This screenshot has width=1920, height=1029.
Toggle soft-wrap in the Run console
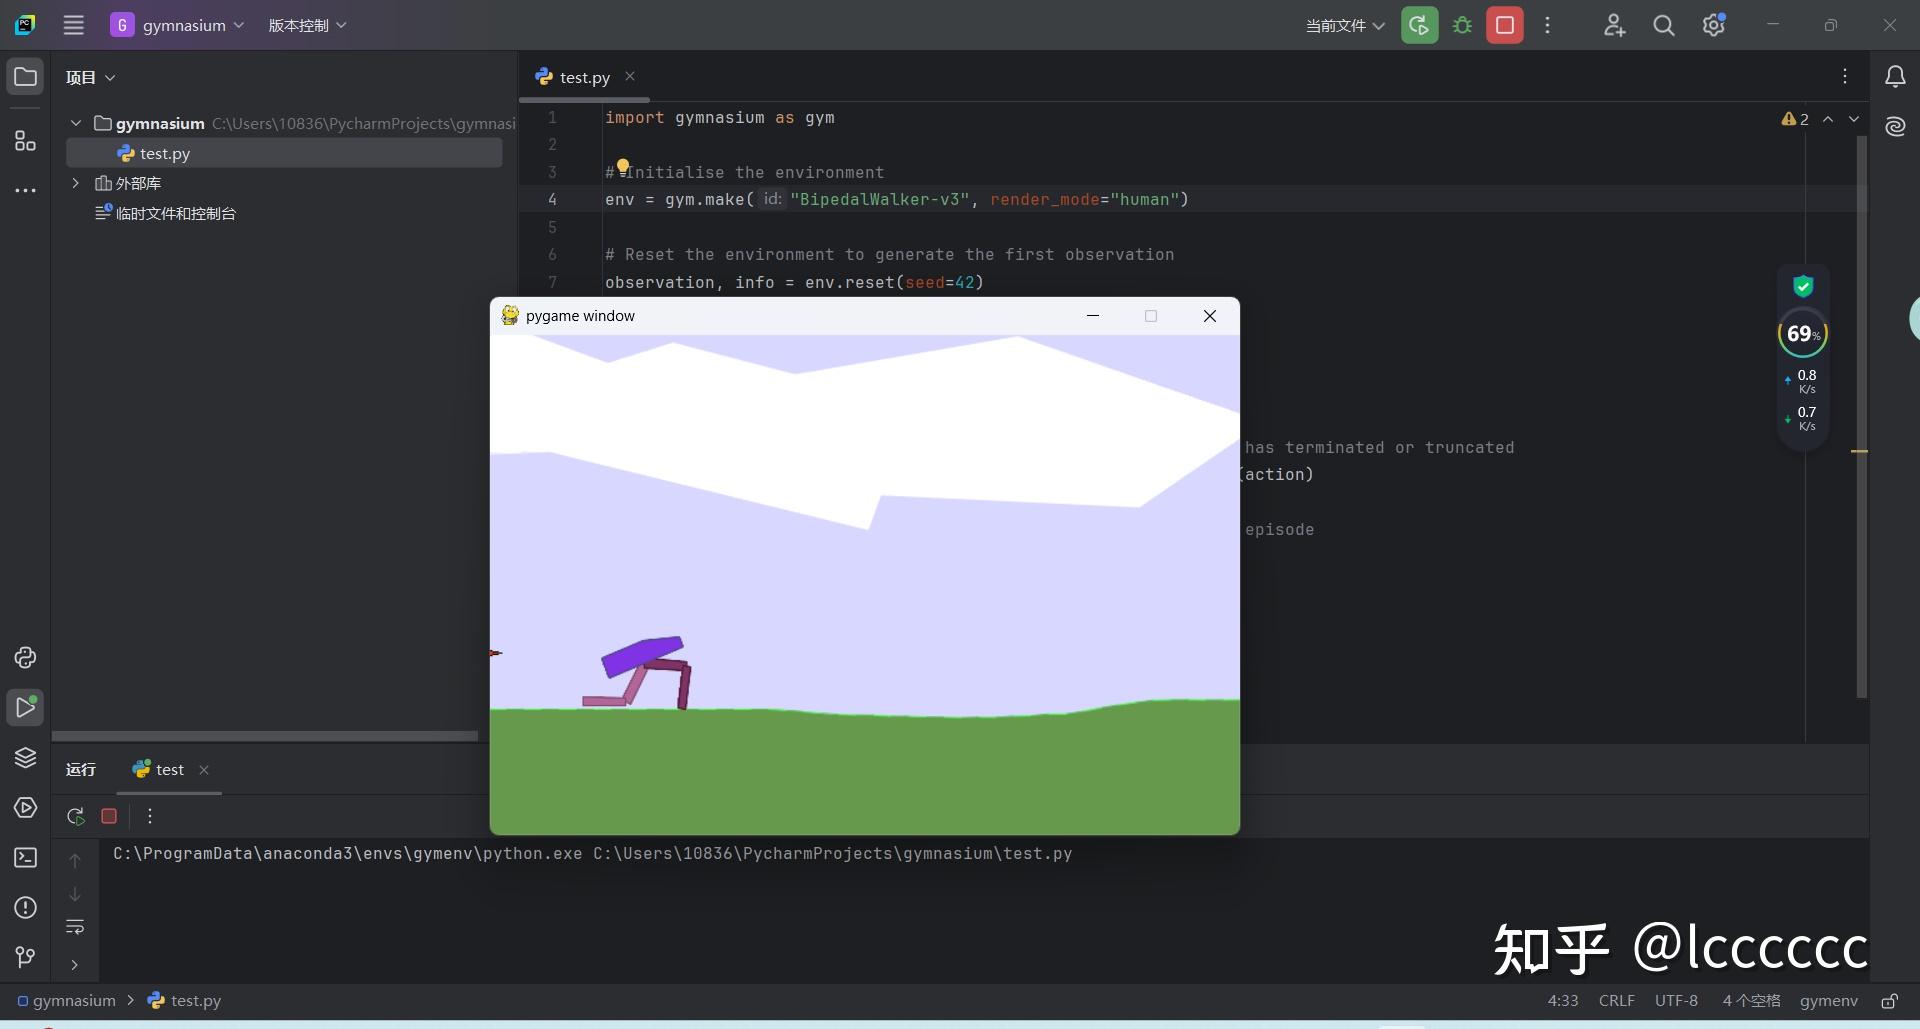75,927
